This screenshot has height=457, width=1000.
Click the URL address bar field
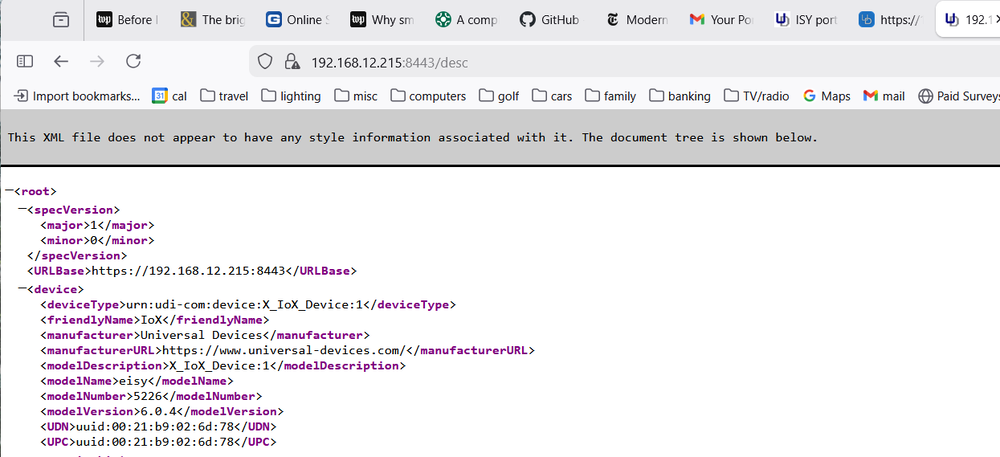tap(600, 62)
